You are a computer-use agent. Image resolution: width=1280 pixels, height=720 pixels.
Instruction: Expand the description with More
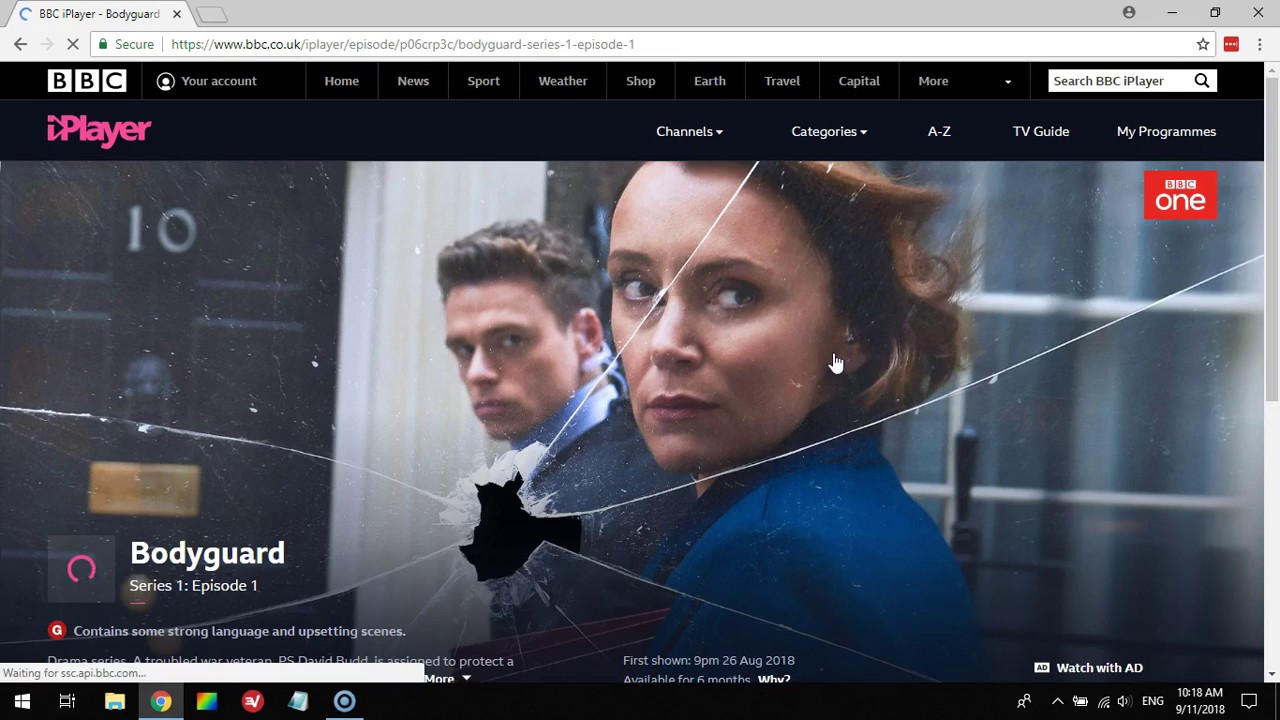click(x=446, y=678)
